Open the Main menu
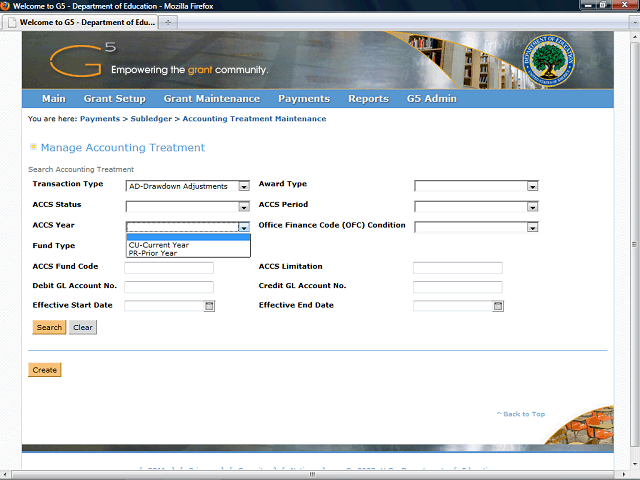The image size is (640, 480). point(54,99)
